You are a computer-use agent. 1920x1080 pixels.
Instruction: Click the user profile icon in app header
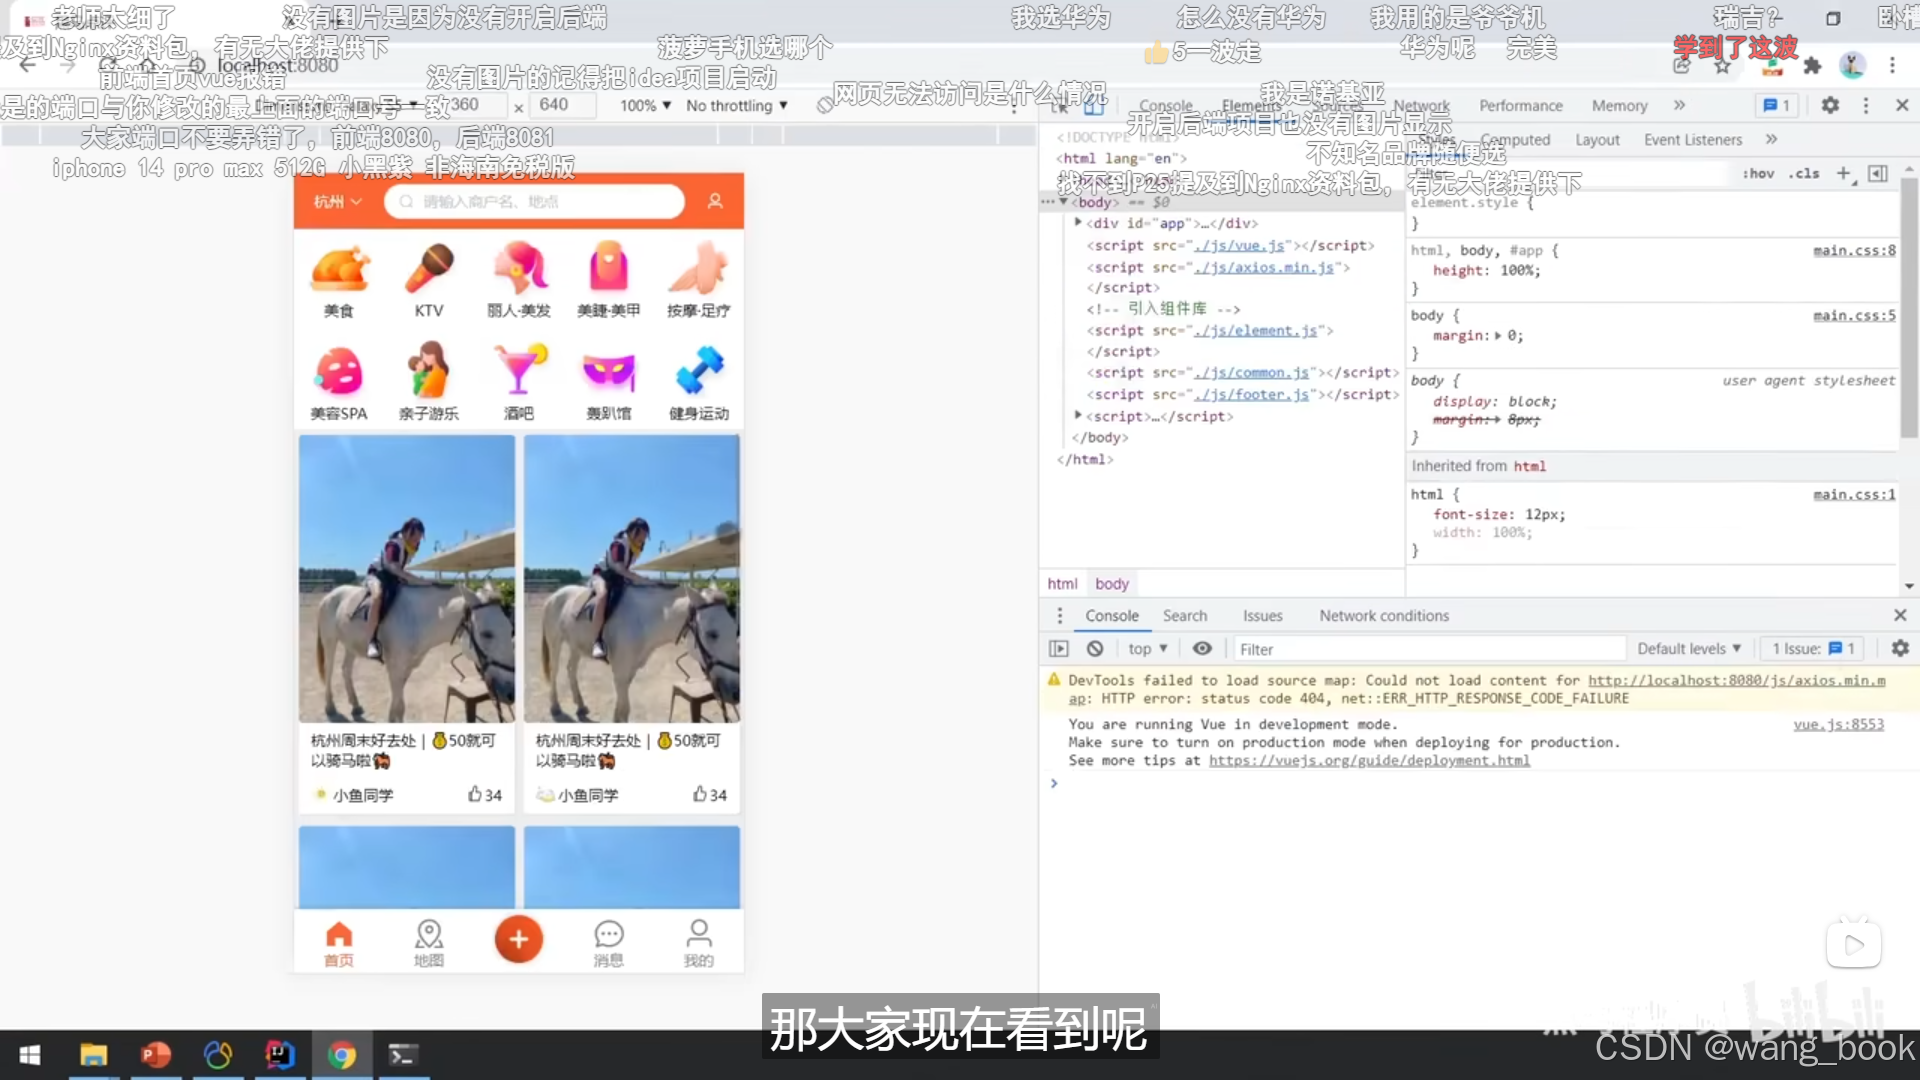click(x=715, y=201)
